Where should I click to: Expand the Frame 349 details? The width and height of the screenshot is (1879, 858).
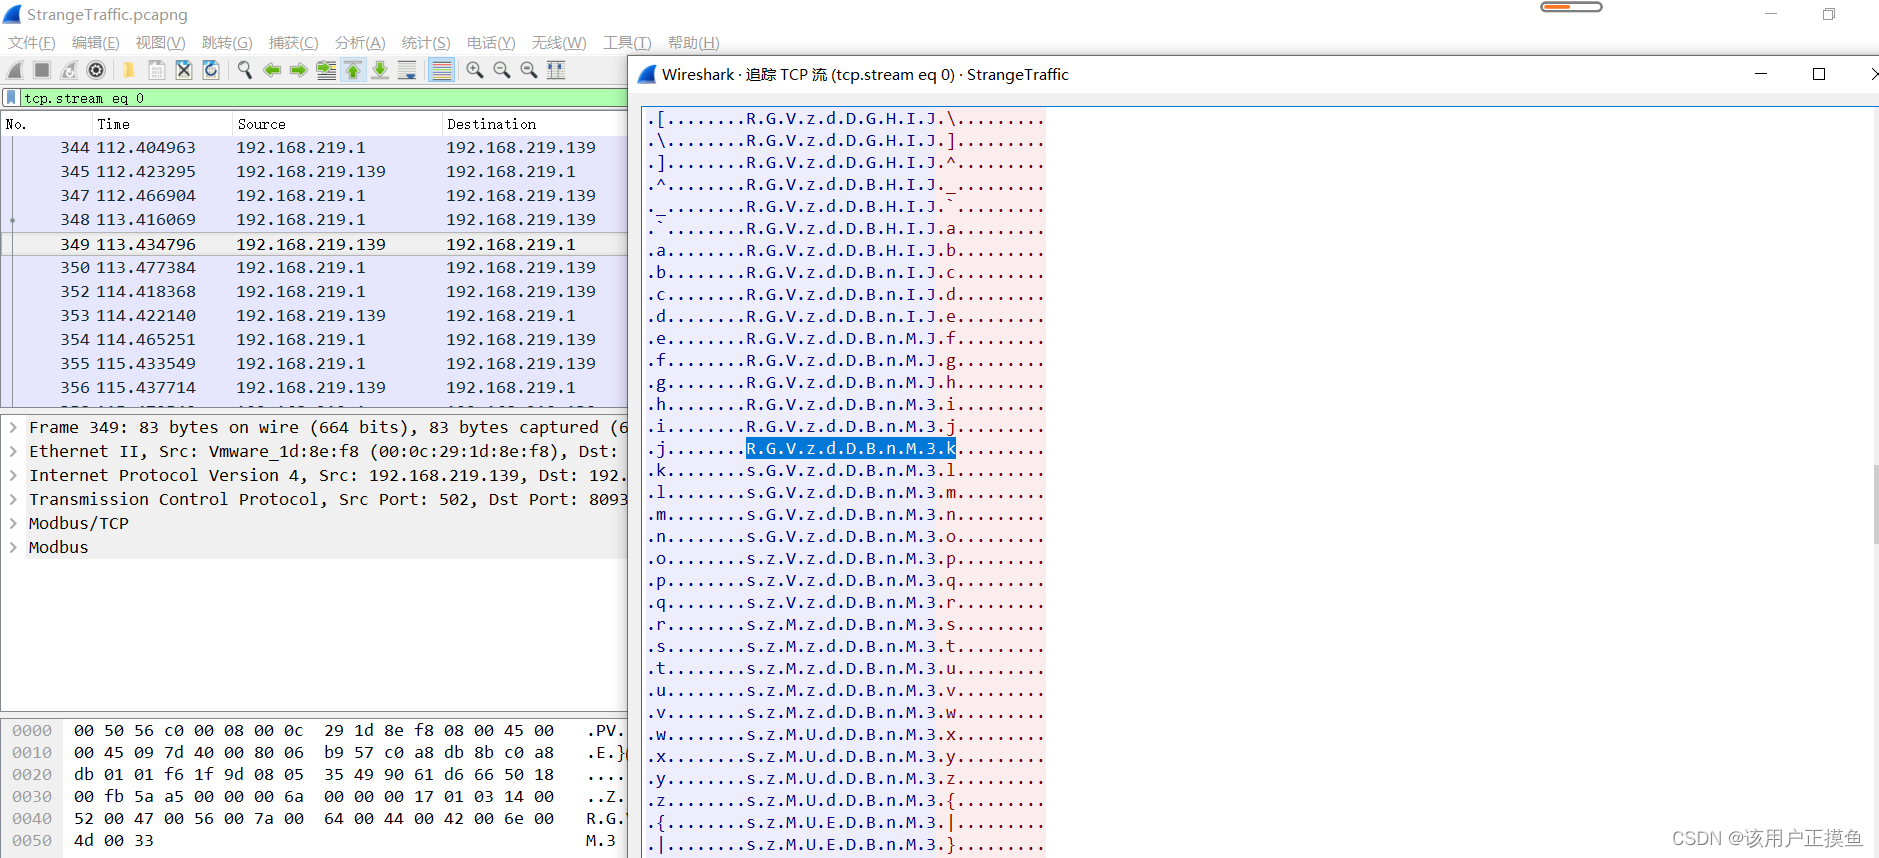[x=13, y=427]
